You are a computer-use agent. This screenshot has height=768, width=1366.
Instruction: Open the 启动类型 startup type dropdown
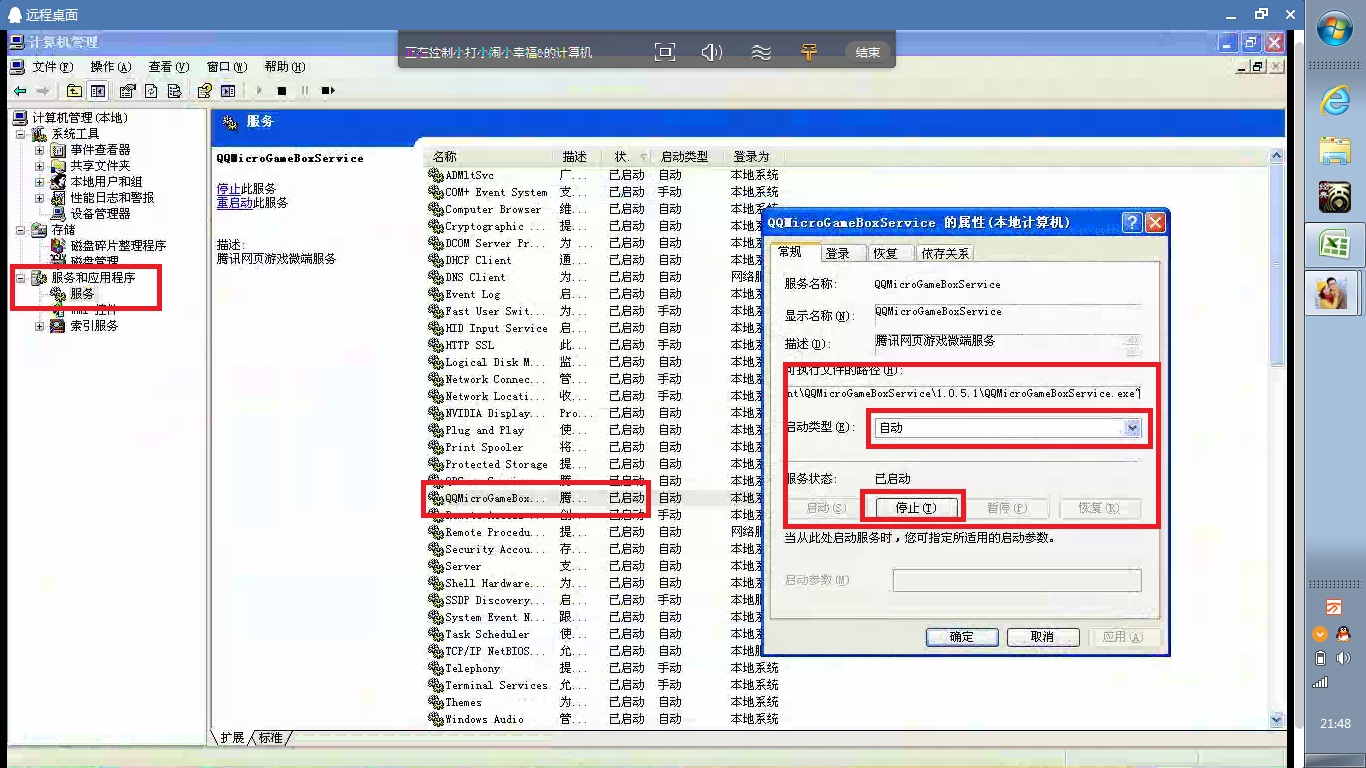(1132, 428)
